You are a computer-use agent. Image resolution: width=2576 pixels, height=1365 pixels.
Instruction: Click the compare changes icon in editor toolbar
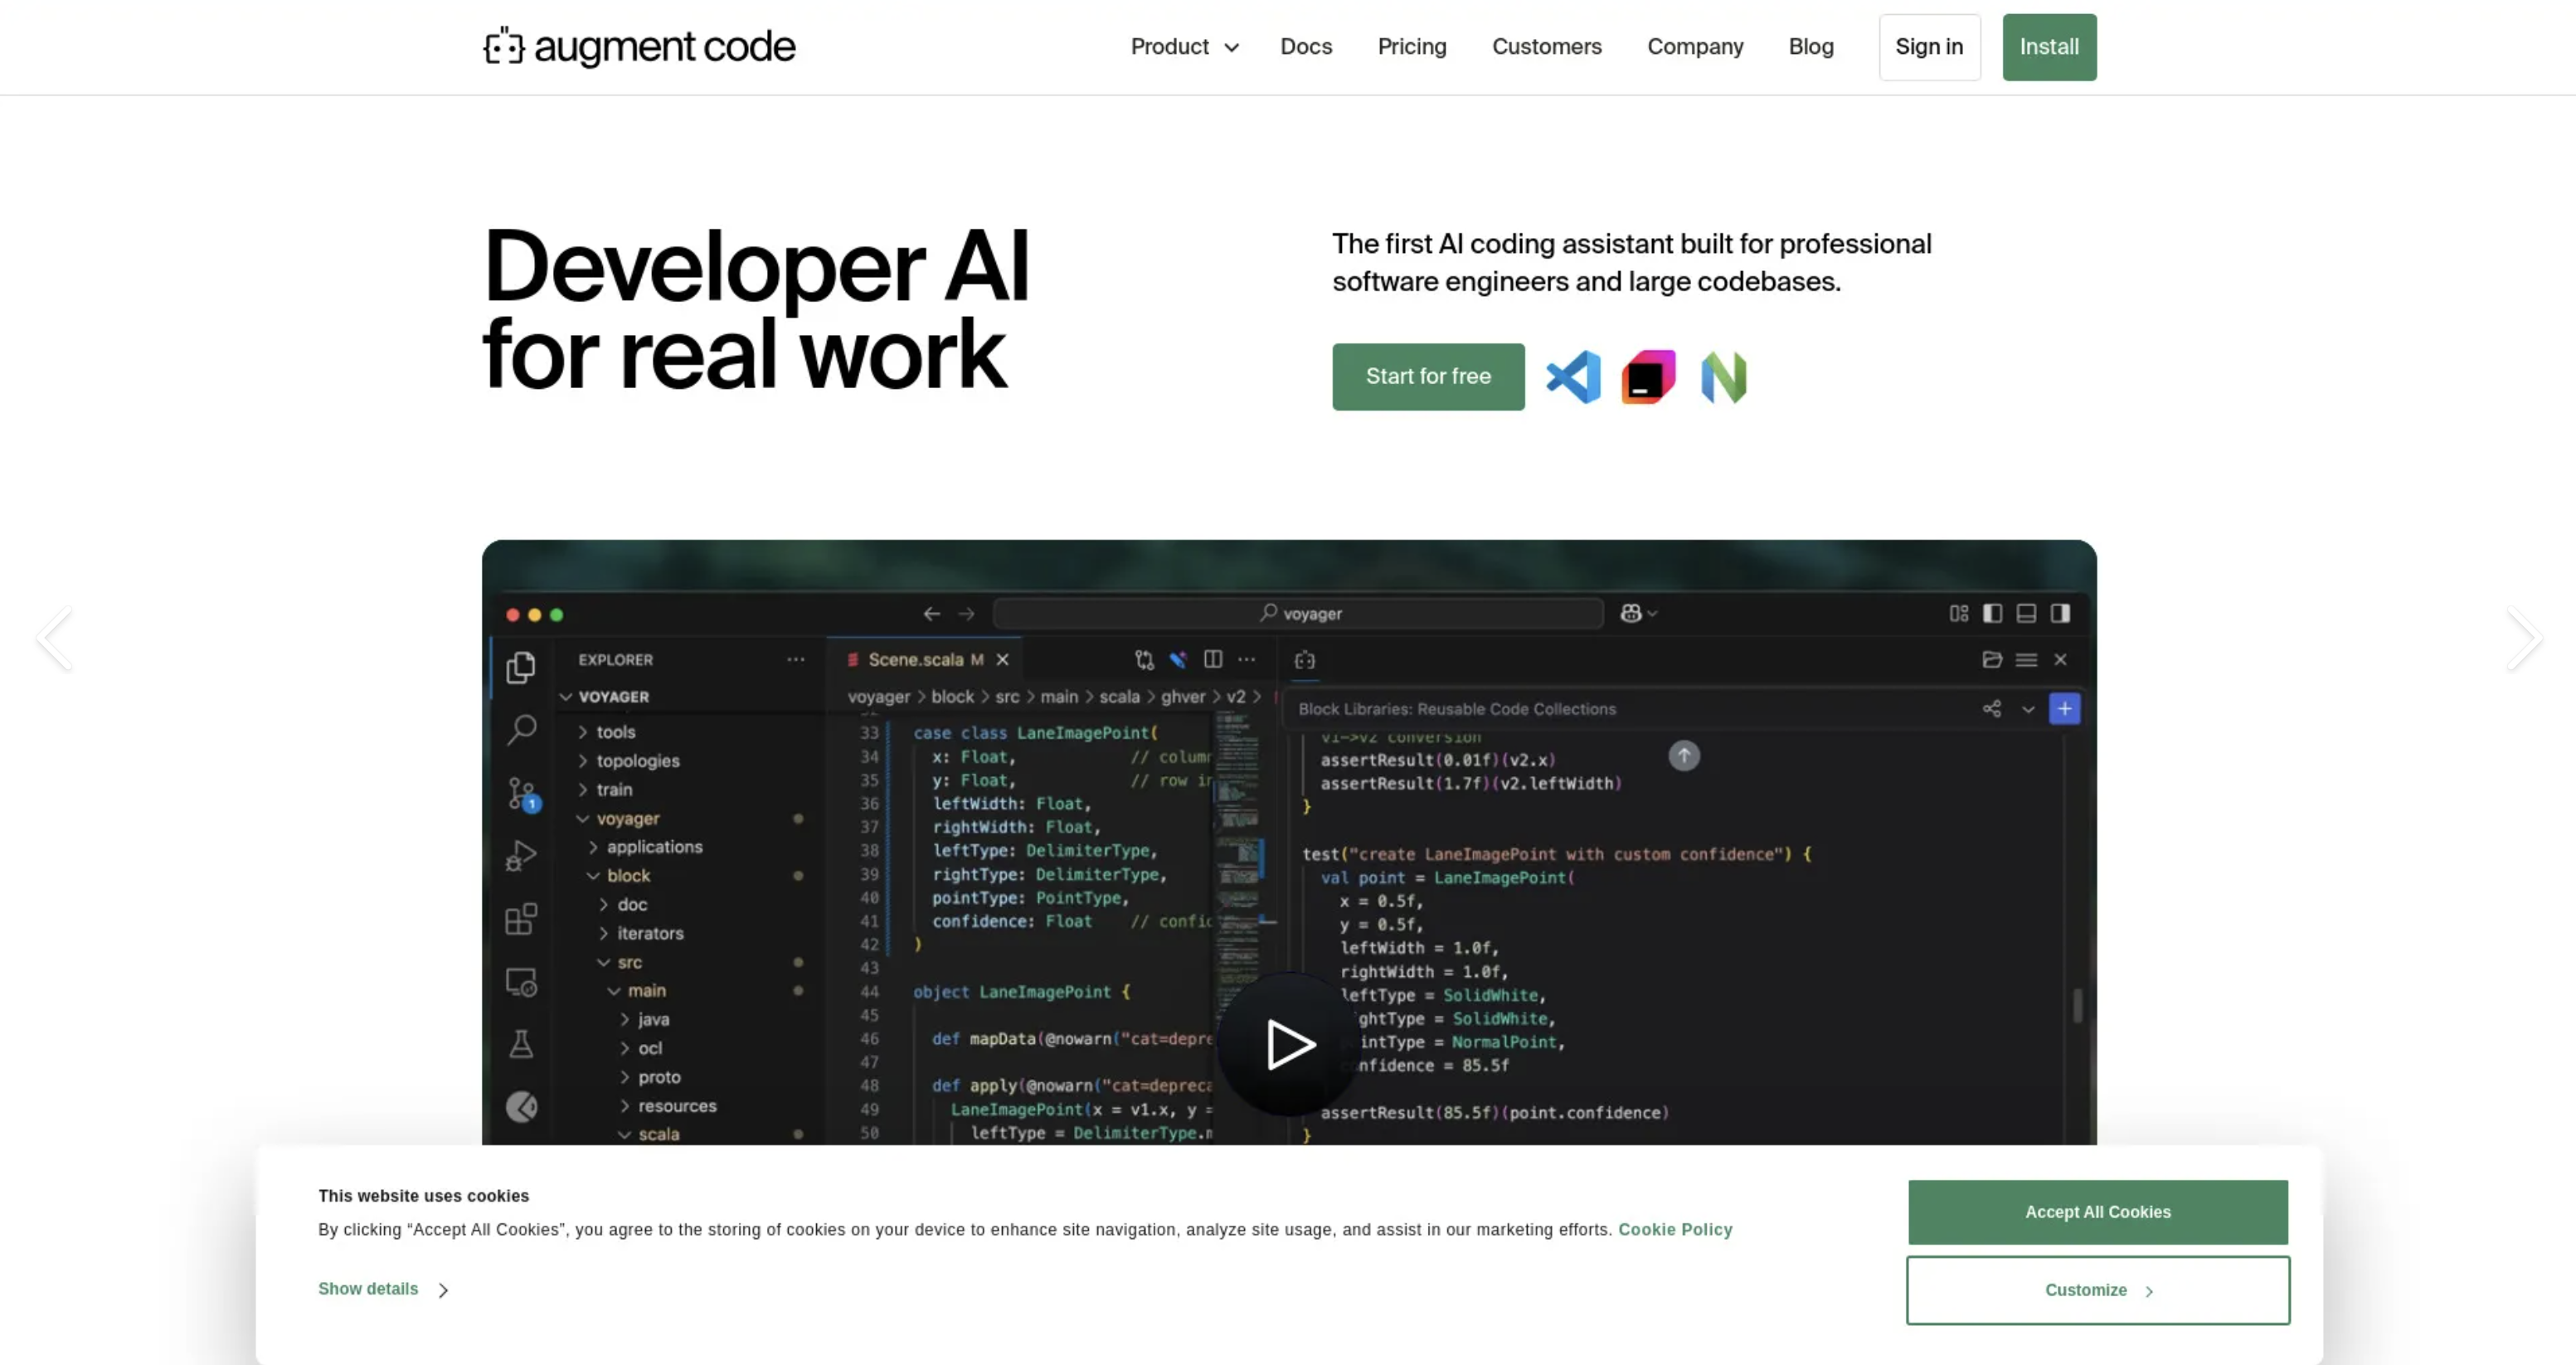(1144, 660)
